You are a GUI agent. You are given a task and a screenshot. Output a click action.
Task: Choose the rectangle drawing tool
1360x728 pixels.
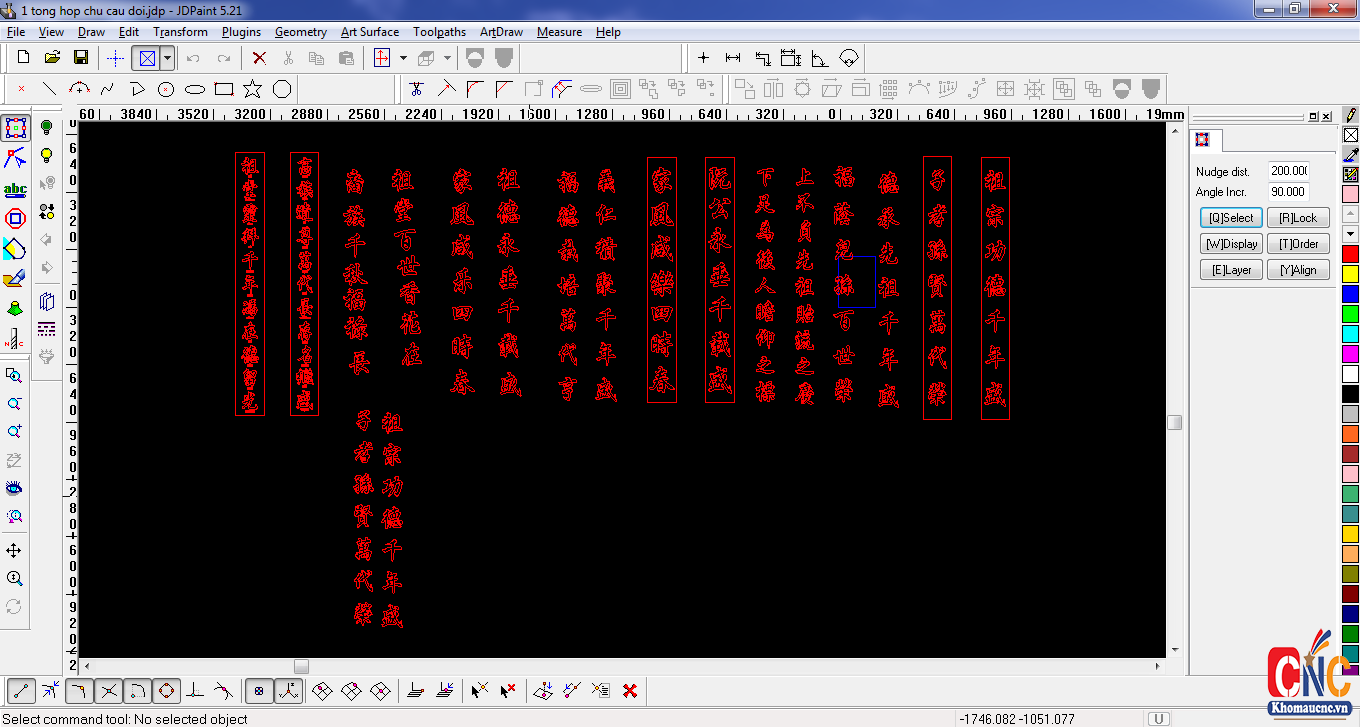click(x=224, y=89)
